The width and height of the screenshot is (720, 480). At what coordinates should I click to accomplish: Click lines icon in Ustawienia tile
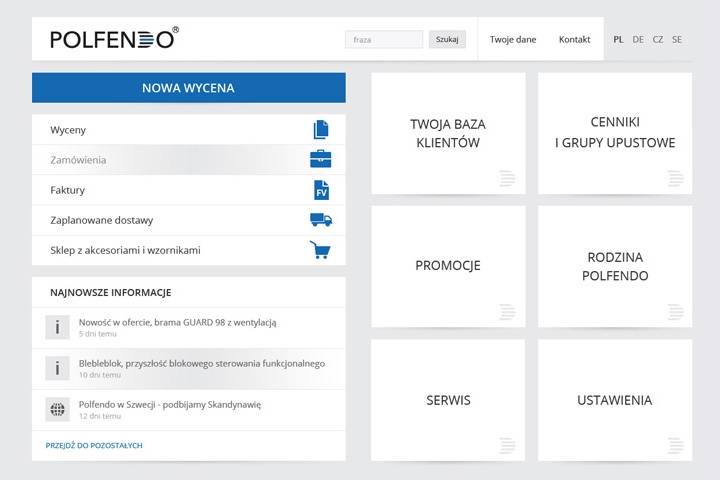(675, 446)
